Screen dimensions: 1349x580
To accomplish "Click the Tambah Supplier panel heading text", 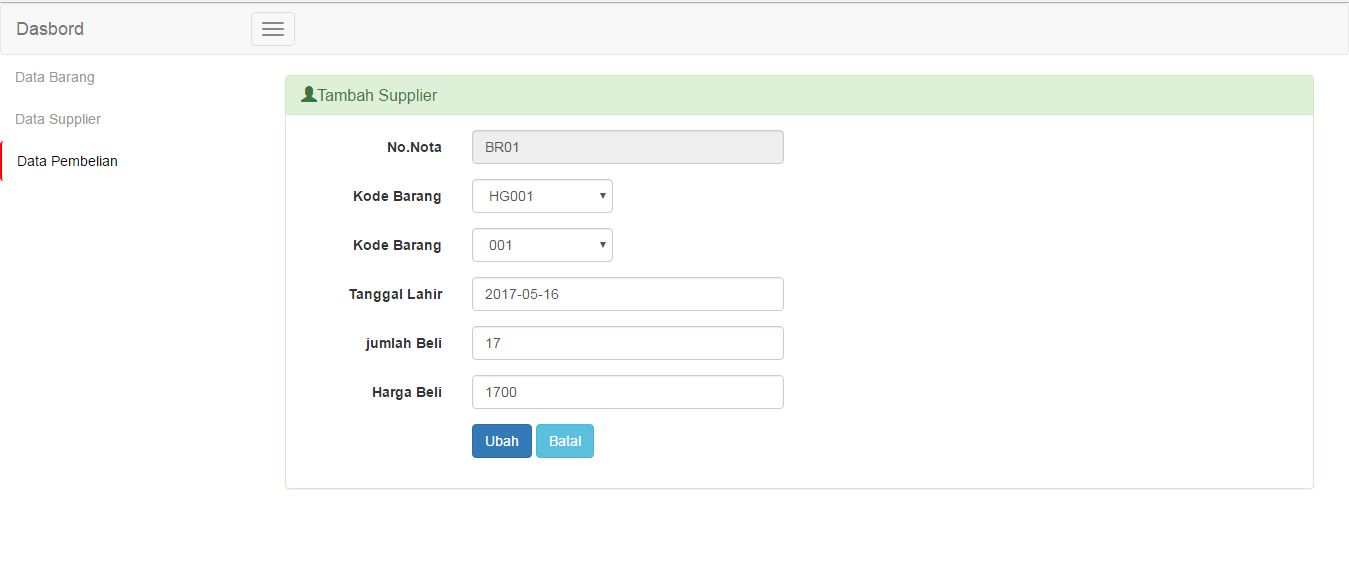I will click(x=377, y=96).
